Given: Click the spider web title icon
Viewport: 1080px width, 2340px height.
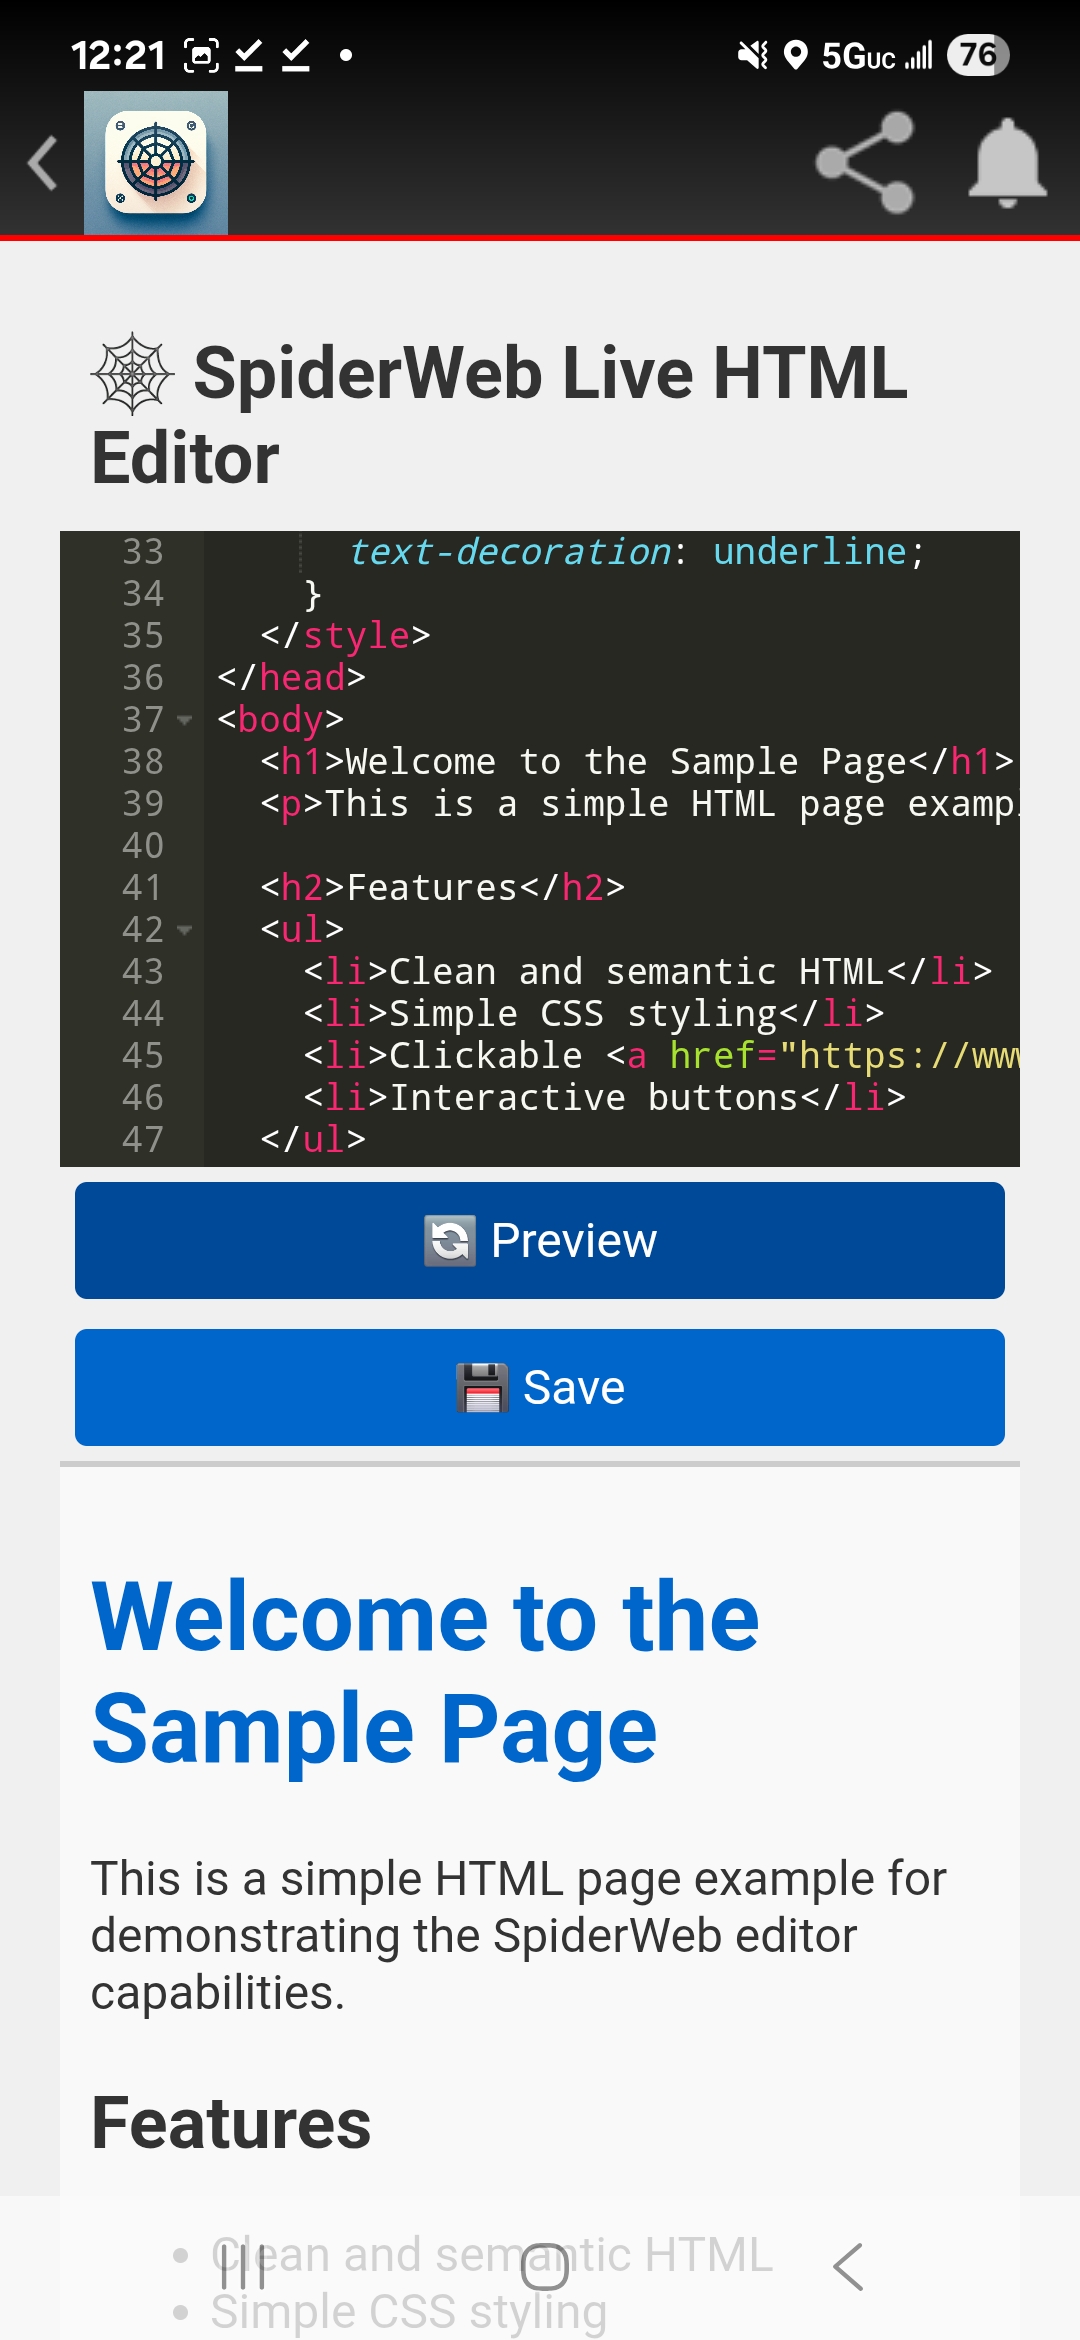Looking at the screenshot, I should 133,374.
